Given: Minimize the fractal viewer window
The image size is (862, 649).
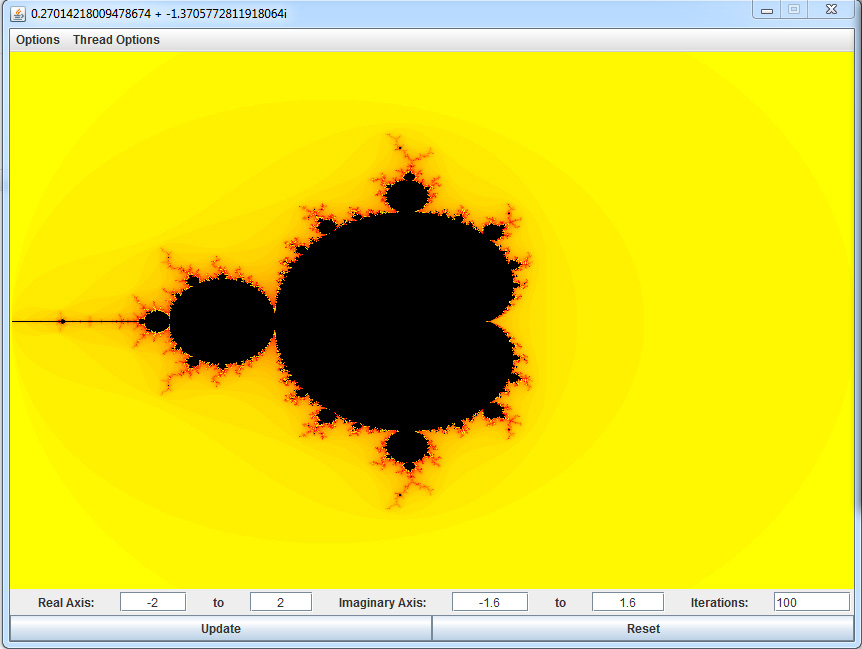Looking at the screenshot, I should (767, 10).
